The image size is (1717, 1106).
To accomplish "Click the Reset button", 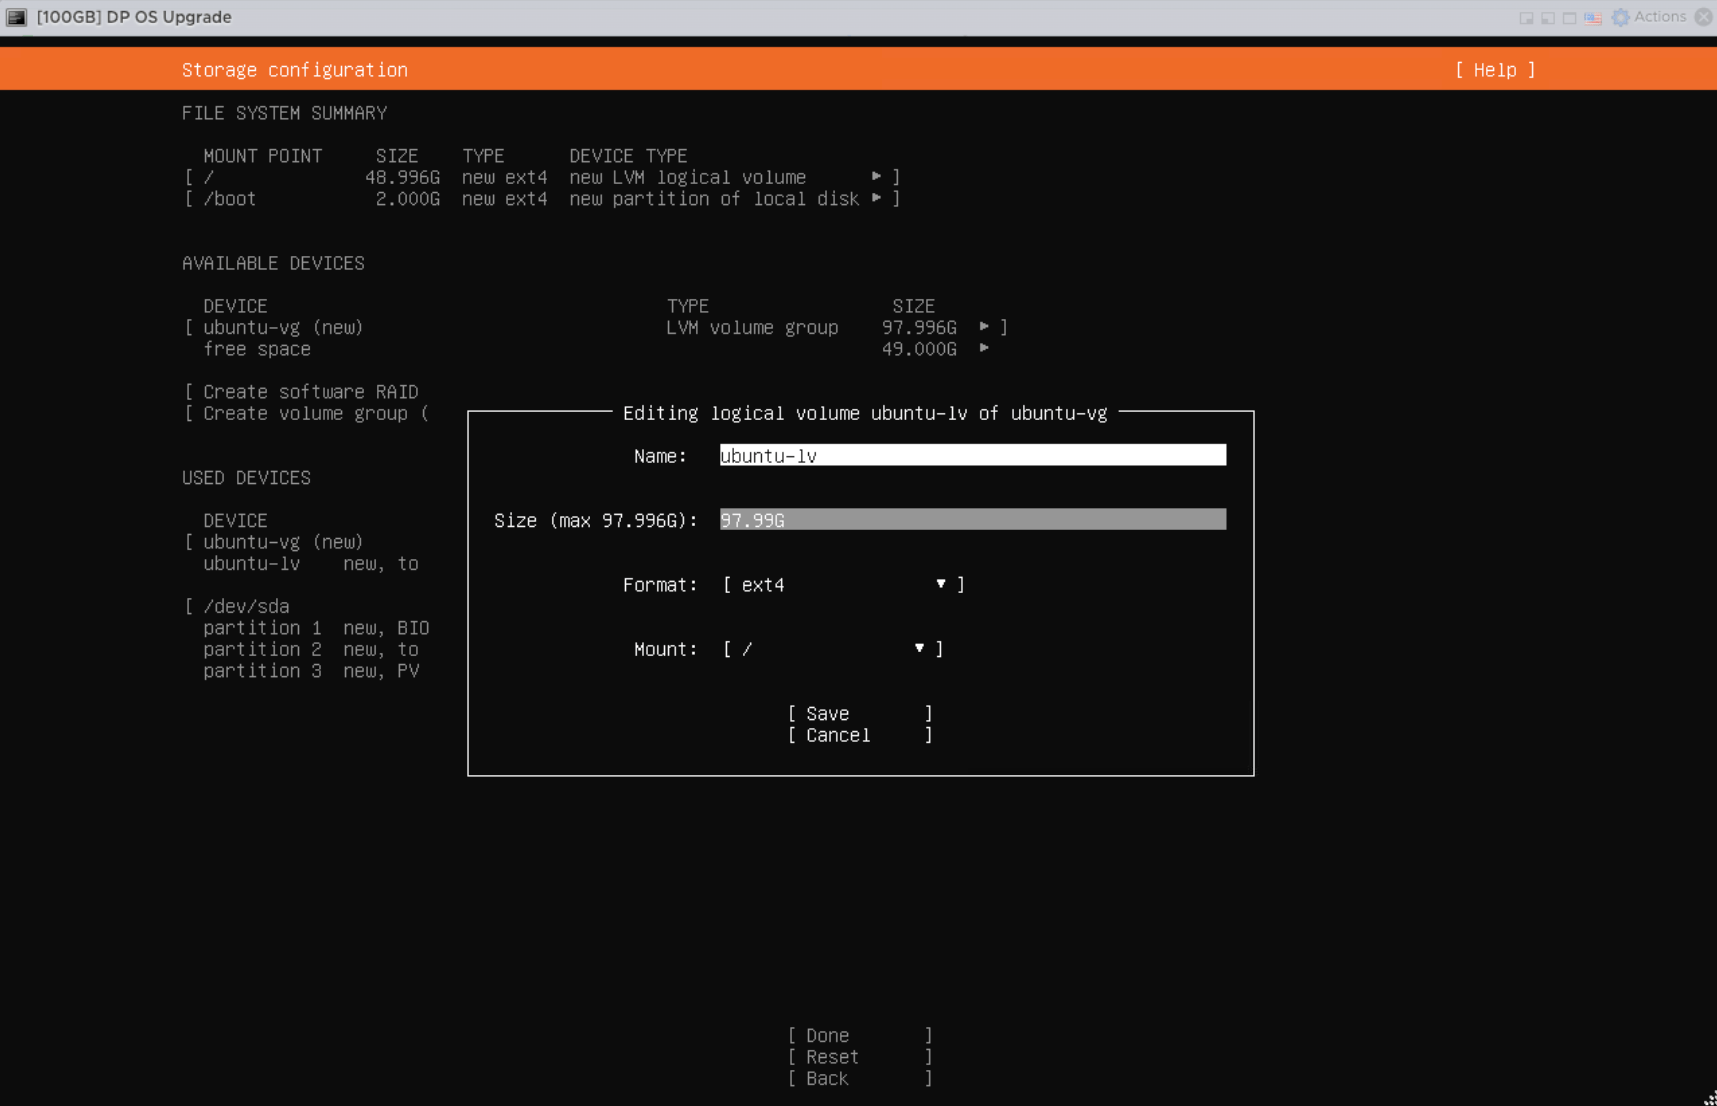I will coord(860,1057).
